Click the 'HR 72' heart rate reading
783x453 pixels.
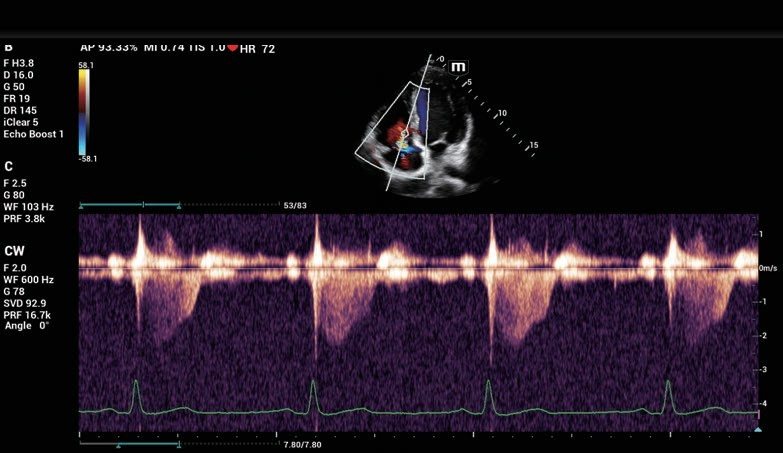point(257,49)
